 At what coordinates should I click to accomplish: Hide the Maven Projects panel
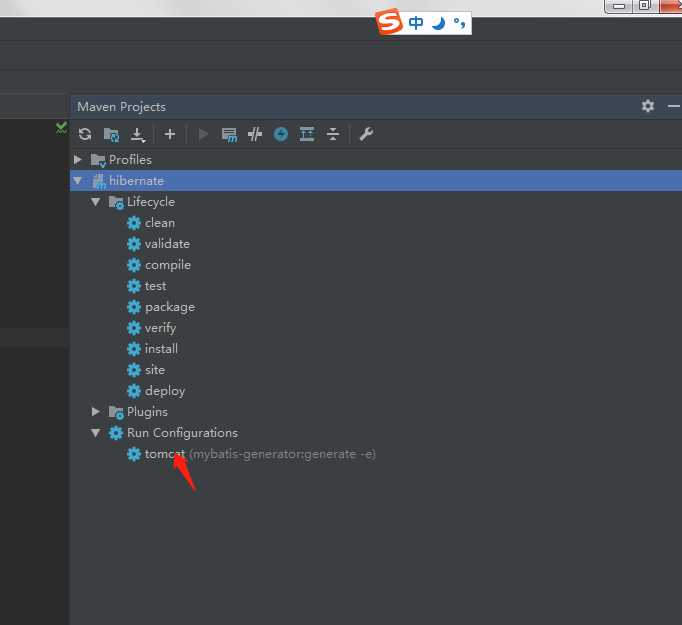coord(673,106)
